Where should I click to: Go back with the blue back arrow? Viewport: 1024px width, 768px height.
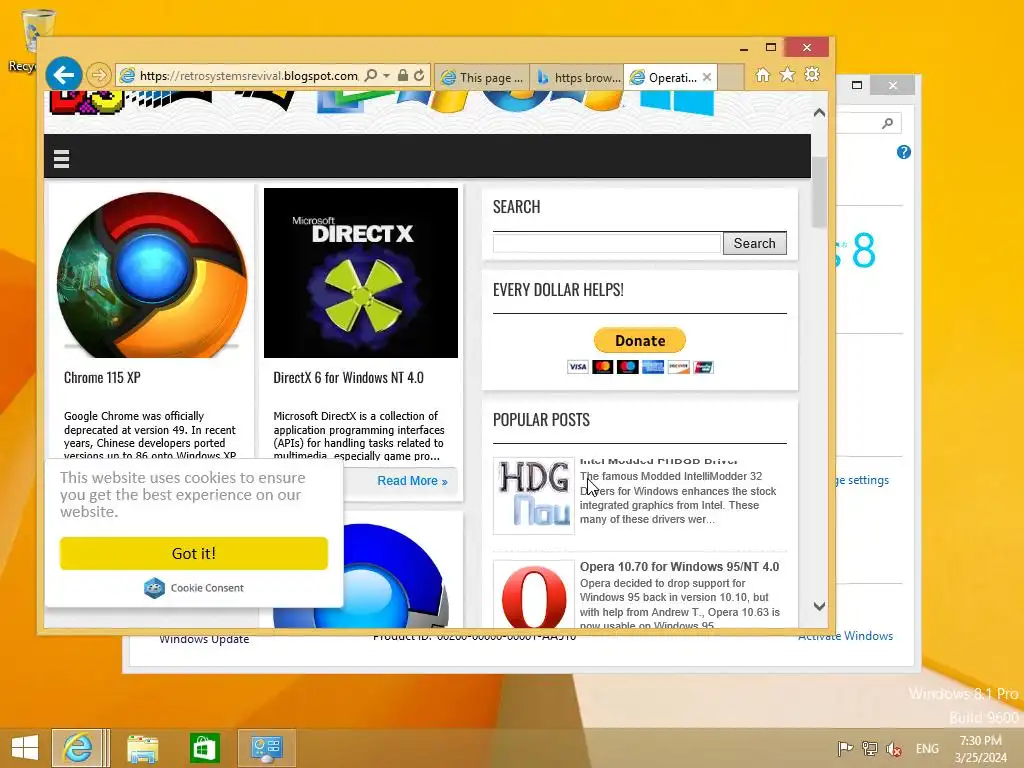pos(63,75)
